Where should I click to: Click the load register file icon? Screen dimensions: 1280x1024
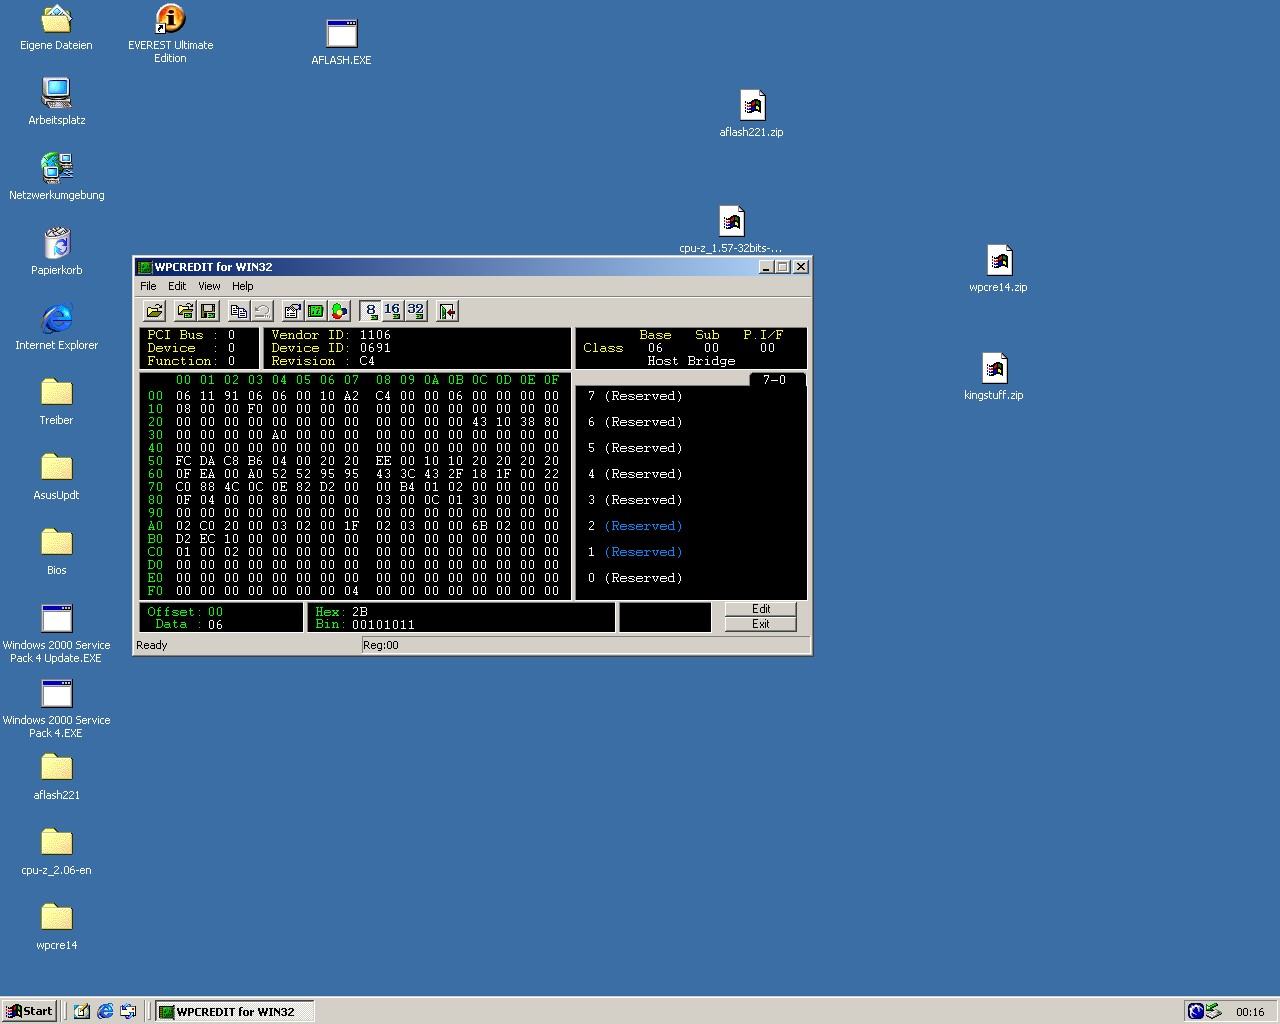point(185,311)
